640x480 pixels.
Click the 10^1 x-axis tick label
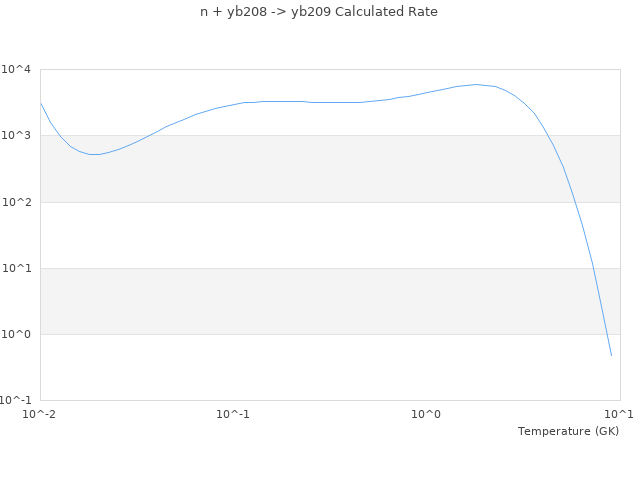(x=618, y=413)
